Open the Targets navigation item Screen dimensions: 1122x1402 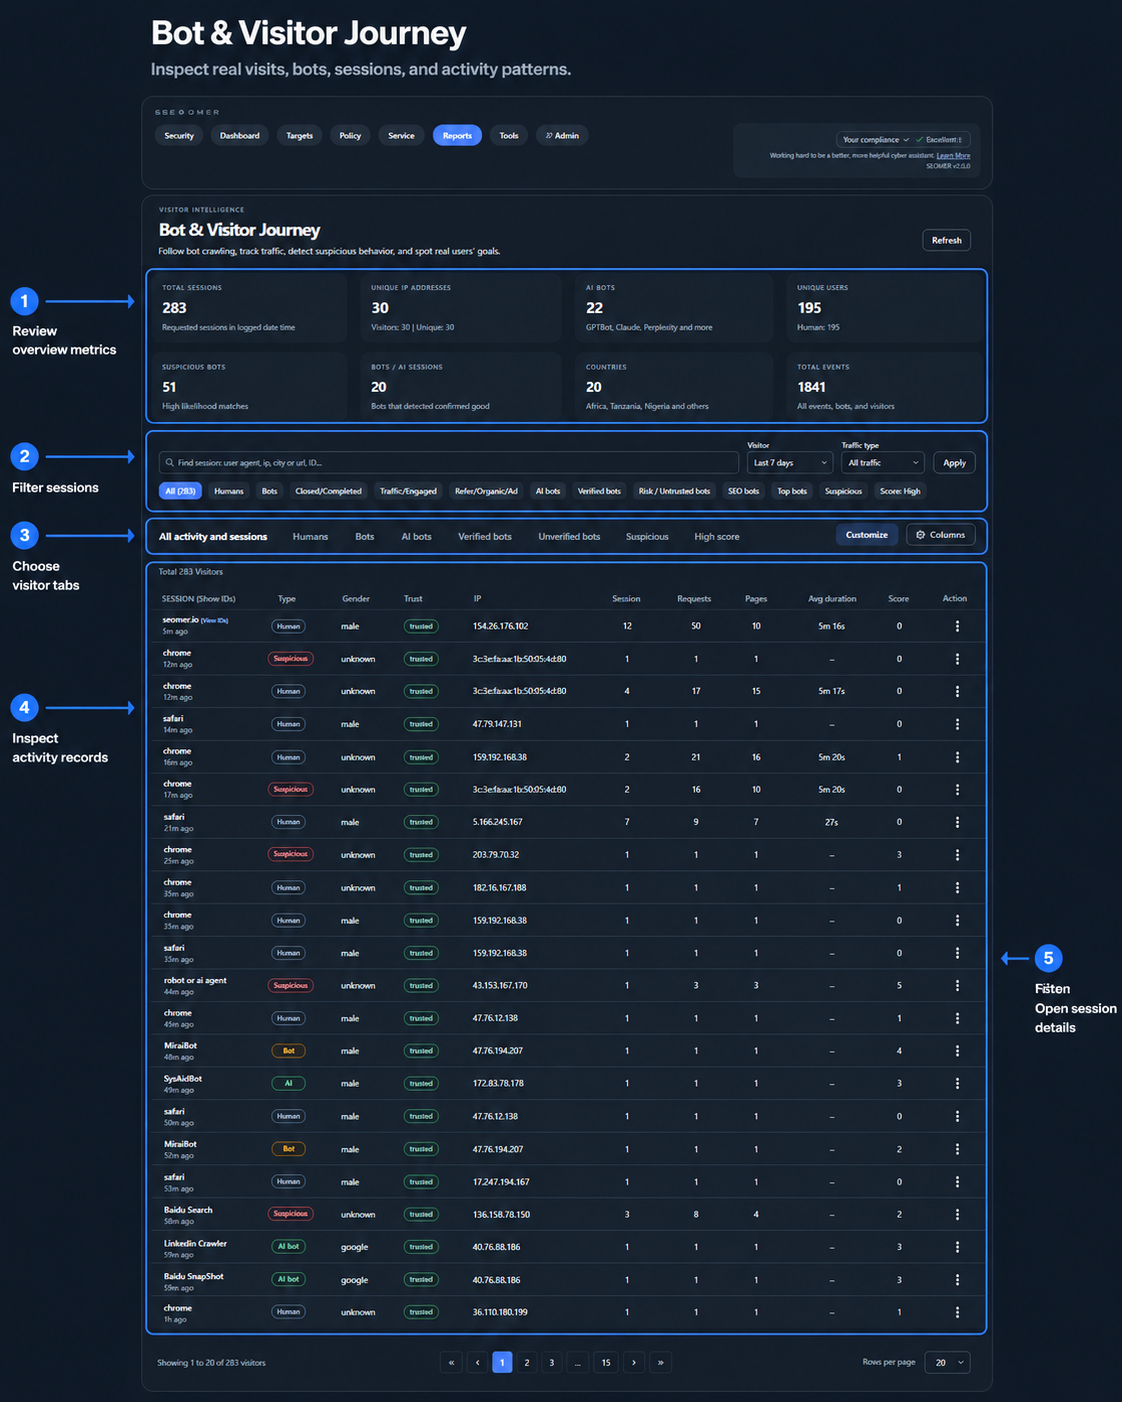click(x=300, y=136)
